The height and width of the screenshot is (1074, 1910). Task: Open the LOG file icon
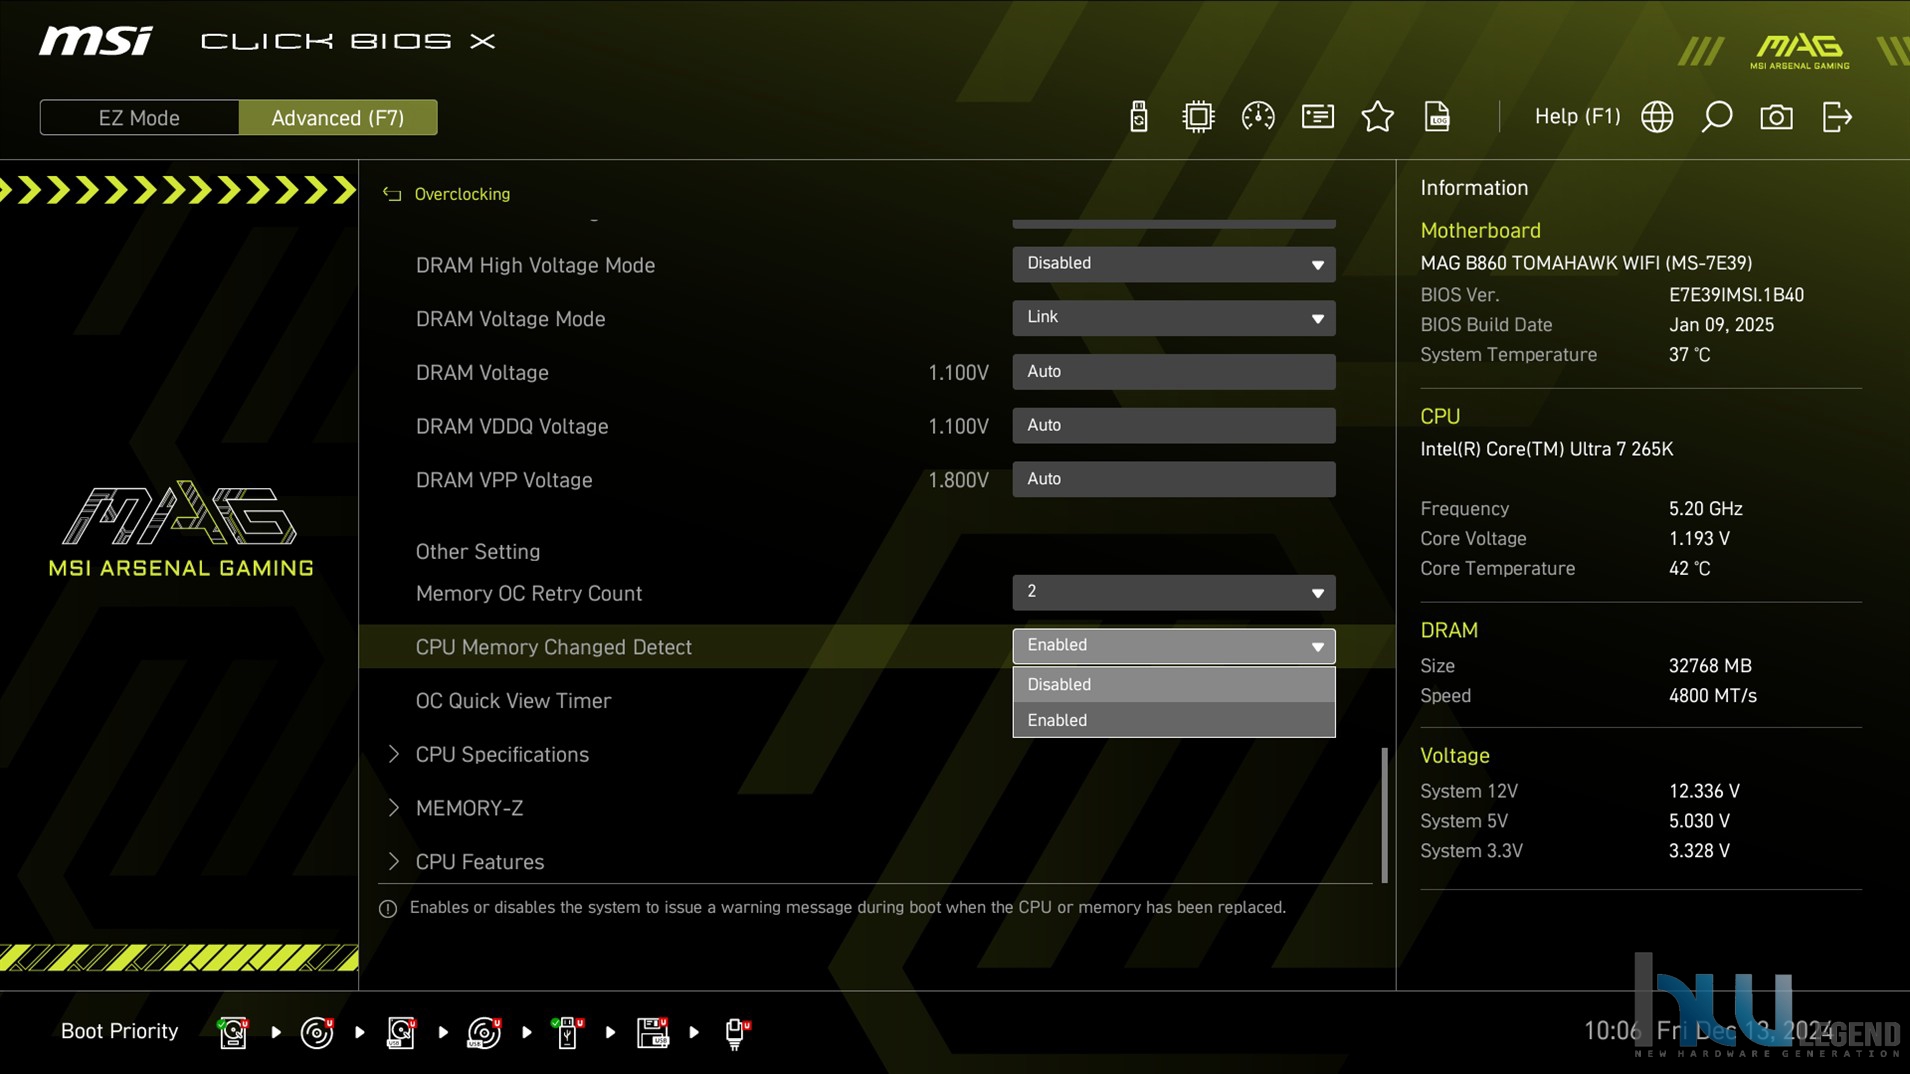[x=1437, y=117]
